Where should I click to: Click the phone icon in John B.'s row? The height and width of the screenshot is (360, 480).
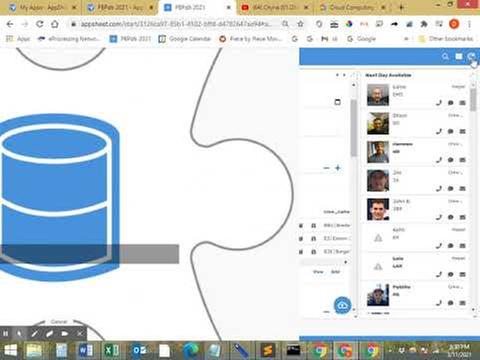pyautogui.click(x=439, y=217)
